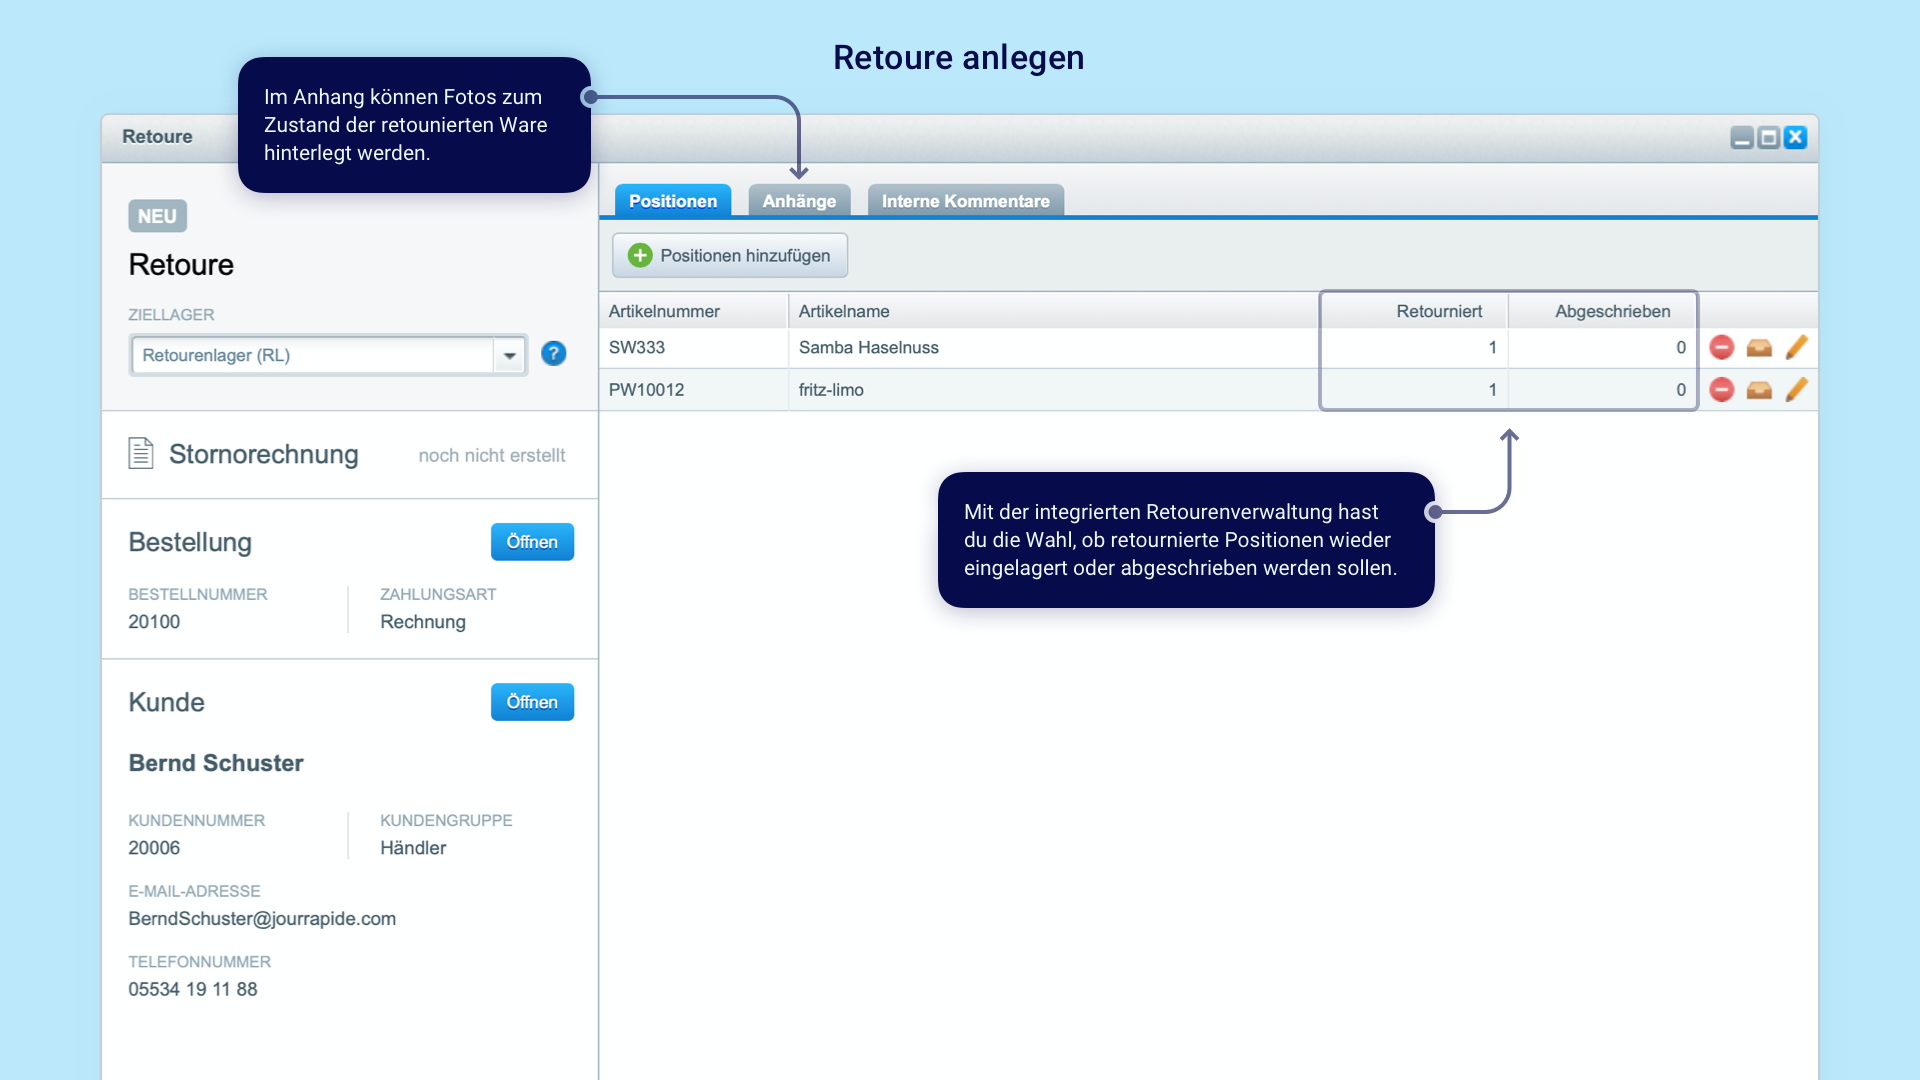Click the Stornorechnung heading
This screenshot has height=1080, width=1920.
[x=264, y=454]
